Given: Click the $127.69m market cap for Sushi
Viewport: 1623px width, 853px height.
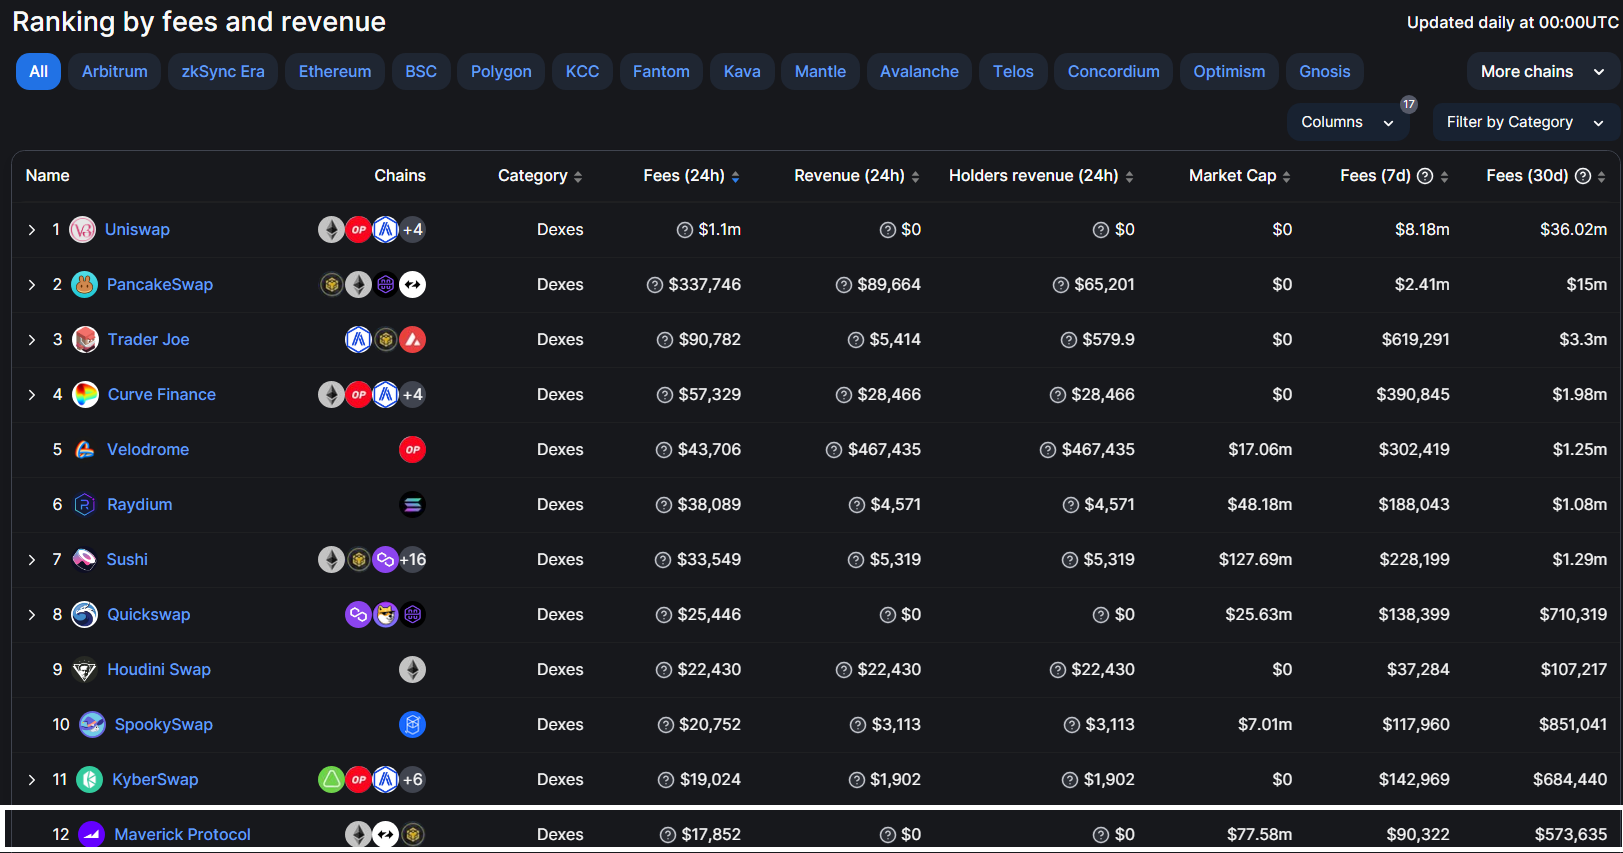Looking at the screenshot, I should pos(1255,560).
